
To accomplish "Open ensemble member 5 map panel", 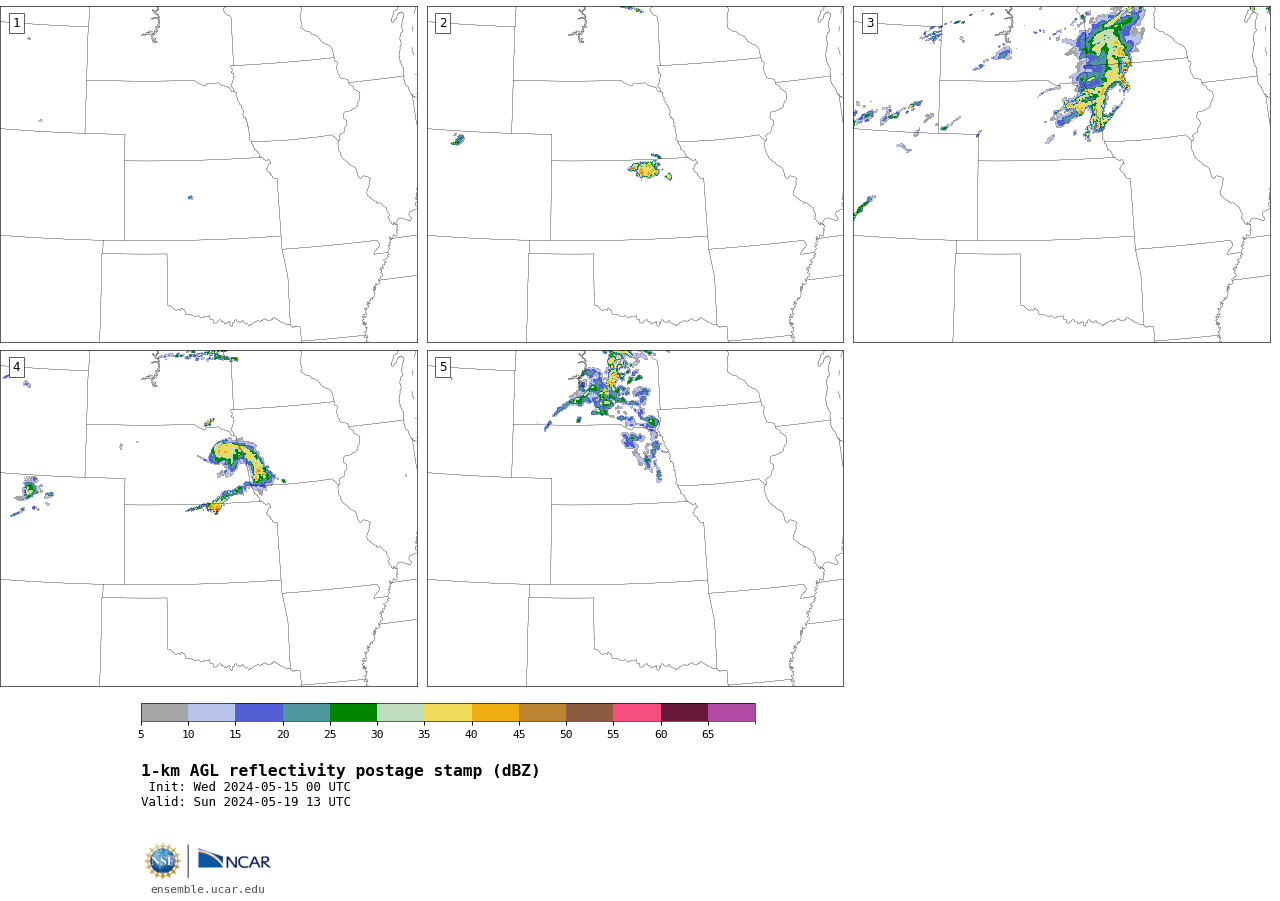I will click(635, 518).
